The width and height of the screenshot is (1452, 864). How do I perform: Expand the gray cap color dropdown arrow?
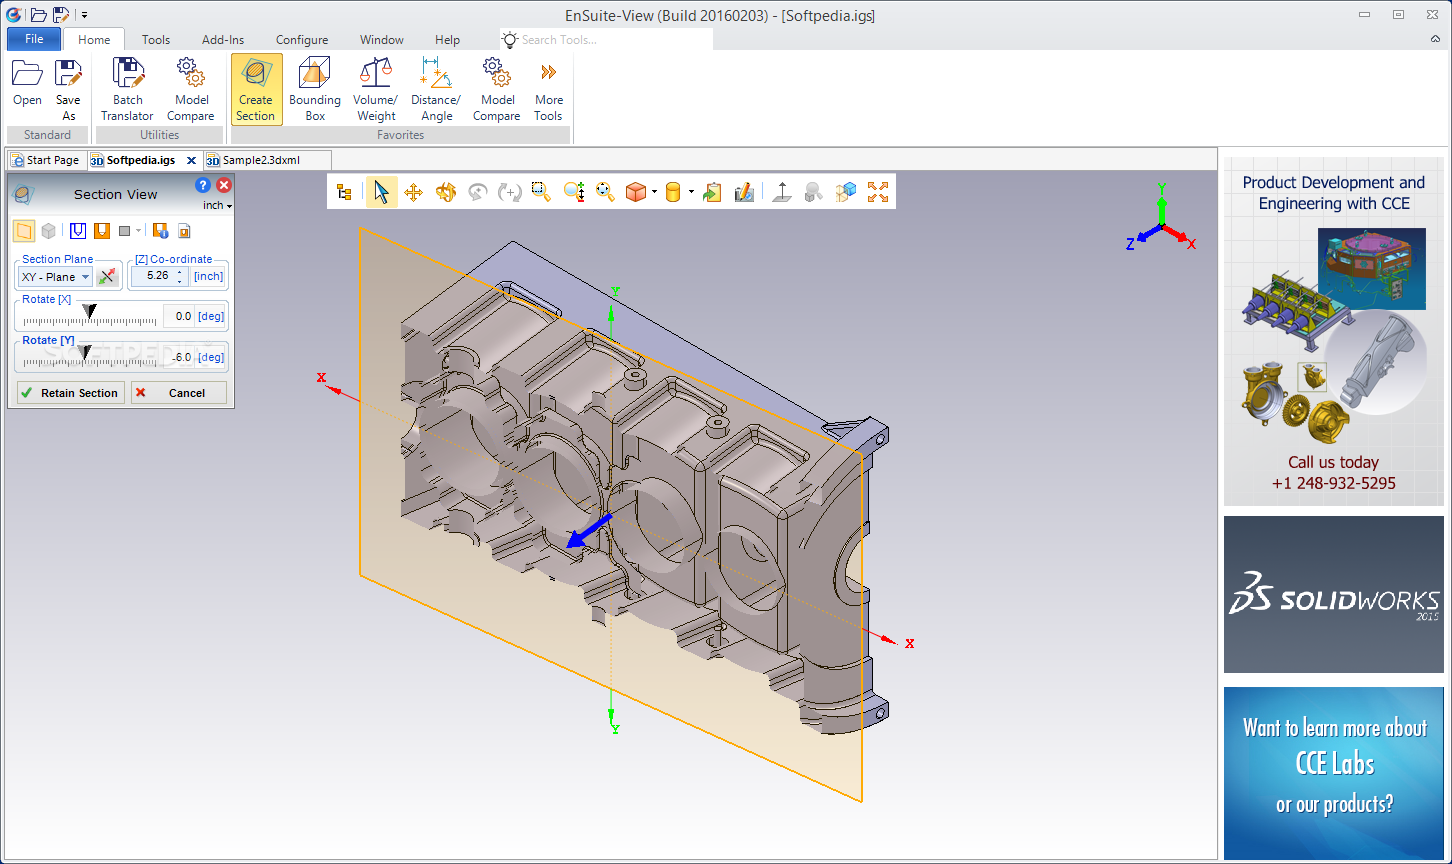[x=139, y=231]
